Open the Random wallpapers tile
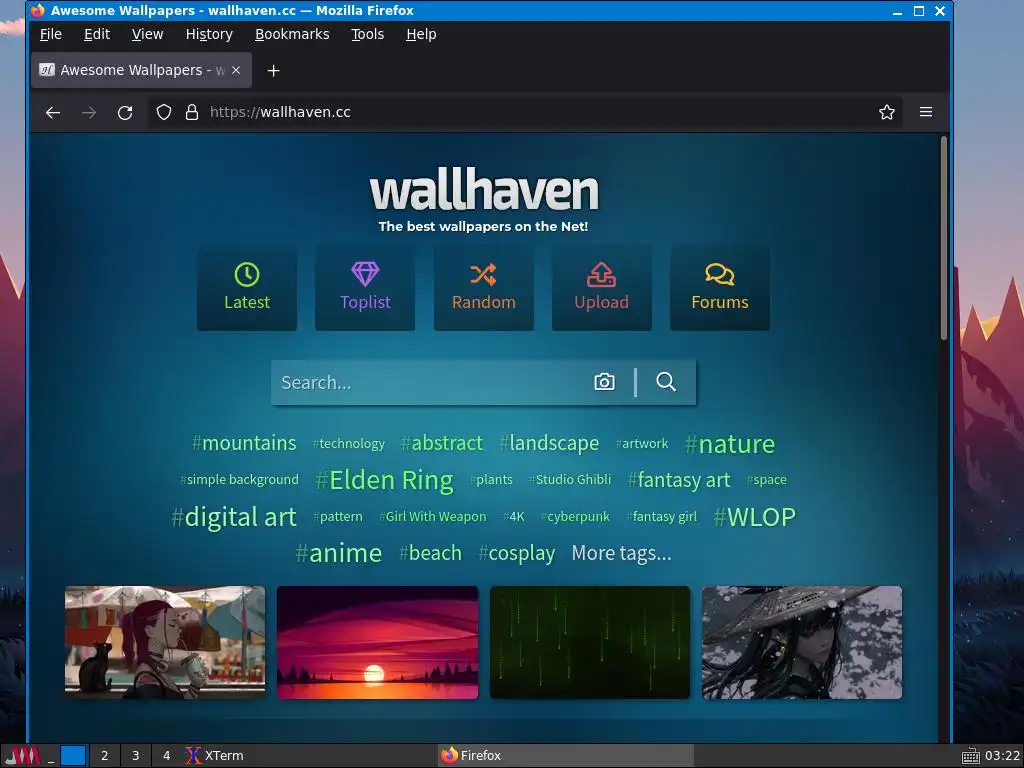The width and height of the screenshot is (1024, 768). (x=483, y=288)
